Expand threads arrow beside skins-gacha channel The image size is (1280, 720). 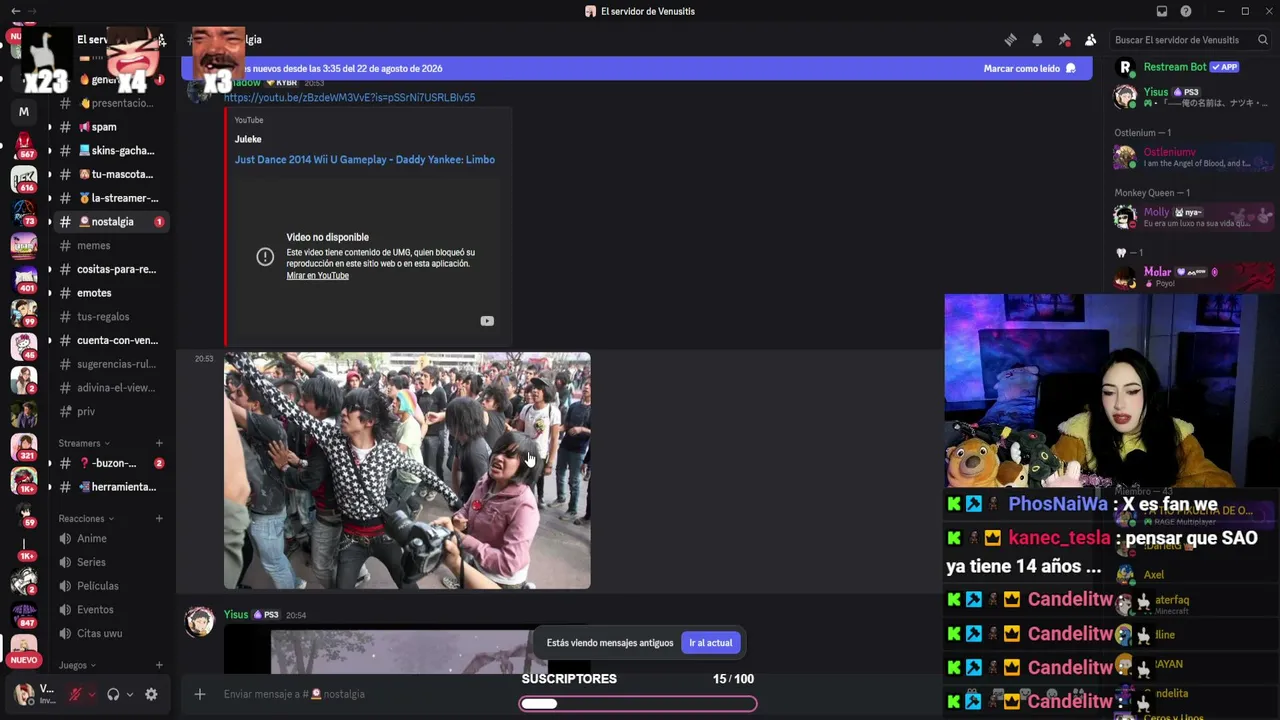coord(49,151)
